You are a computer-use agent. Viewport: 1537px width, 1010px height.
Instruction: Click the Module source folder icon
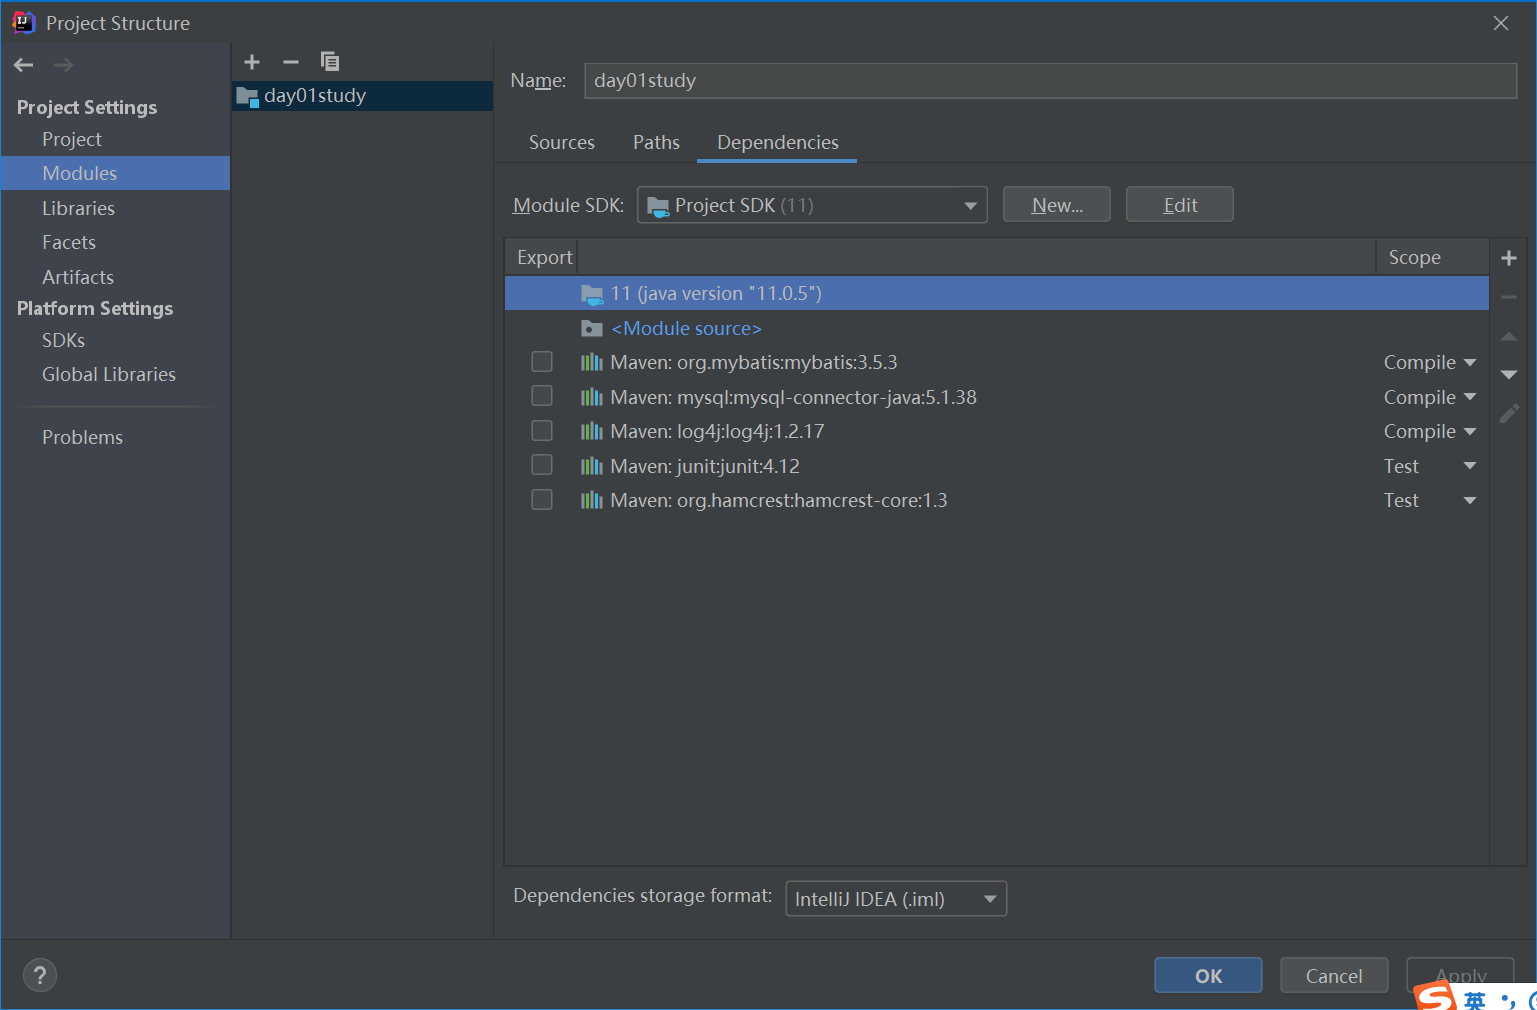pyautogui.click(x=592, y=328)
